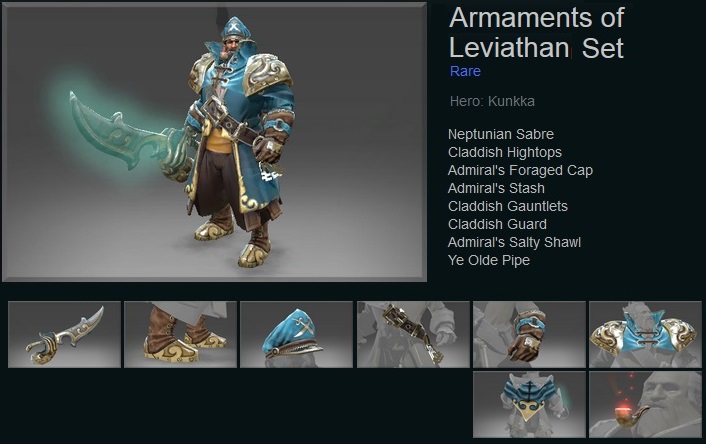
Task: Click the Claddish Hightops list entry
Action: click(x=505, y=152)
